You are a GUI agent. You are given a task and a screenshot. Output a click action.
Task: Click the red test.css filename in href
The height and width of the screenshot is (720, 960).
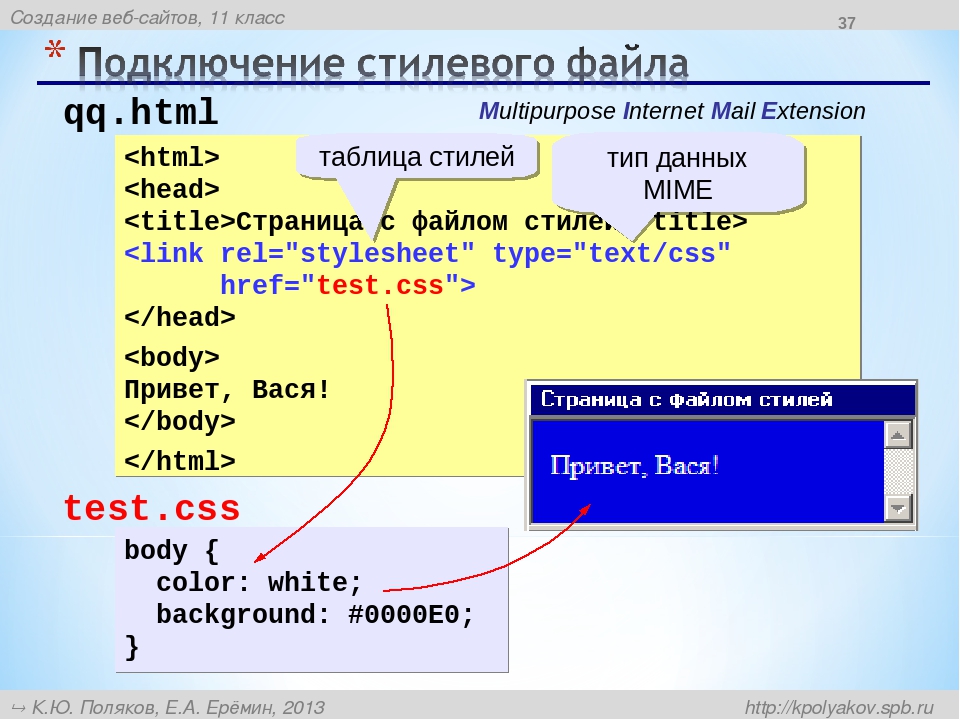click(x=380, y=285)
